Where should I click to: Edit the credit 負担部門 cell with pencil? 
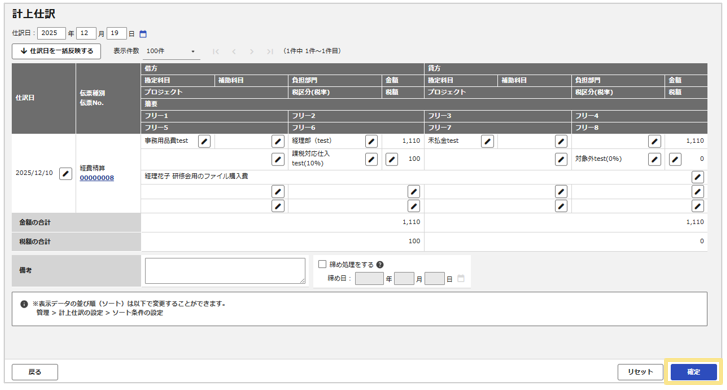(x=654, y=141)
